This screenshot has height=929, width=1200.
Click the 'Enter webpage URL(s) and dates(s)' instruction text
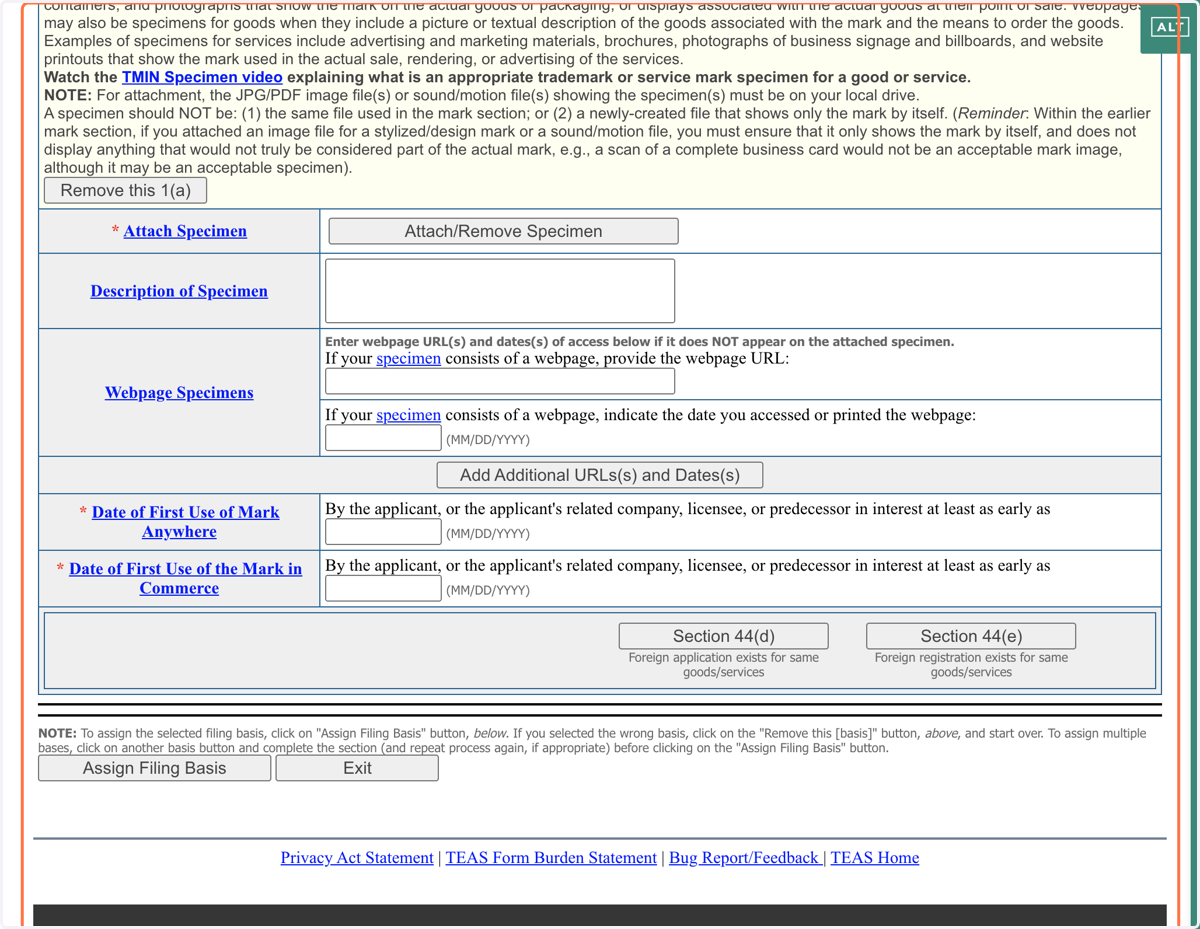[x=640, y=342]
